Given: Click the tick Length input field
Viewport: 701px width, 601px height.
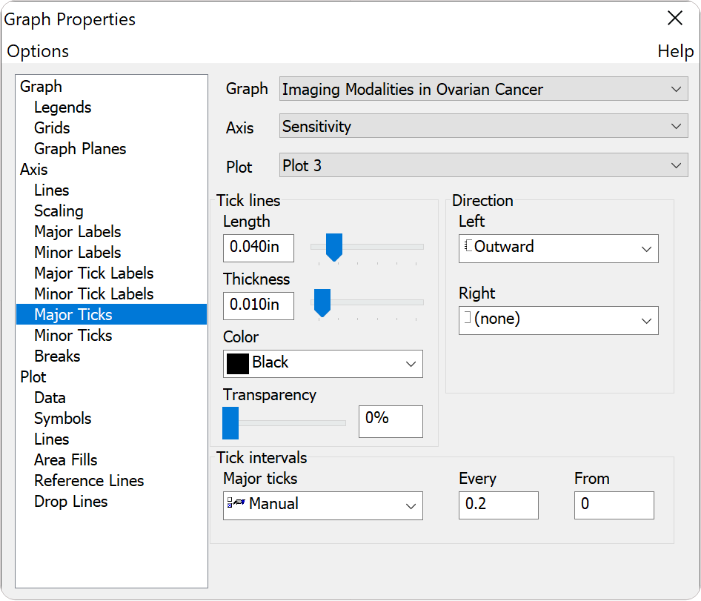Looking at the screenshot, I should point(258,246).
